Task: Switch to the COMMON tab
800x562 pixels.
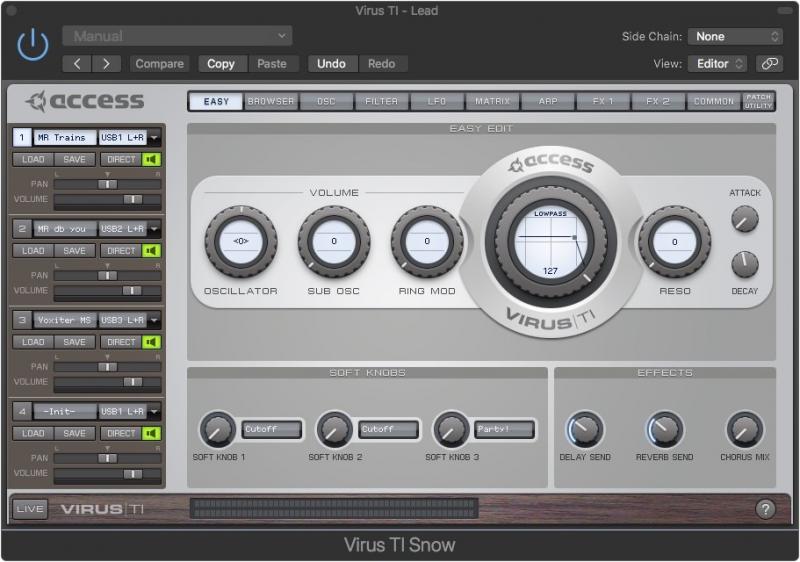Action: [713, 101]
